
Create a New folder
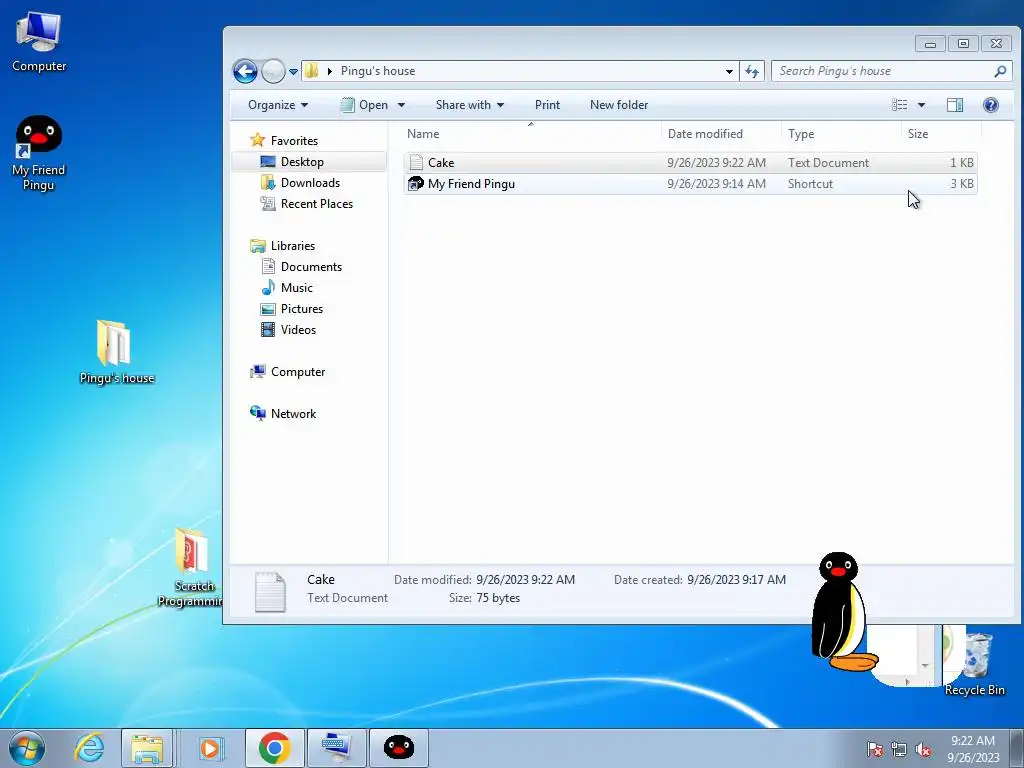point(618,105)
